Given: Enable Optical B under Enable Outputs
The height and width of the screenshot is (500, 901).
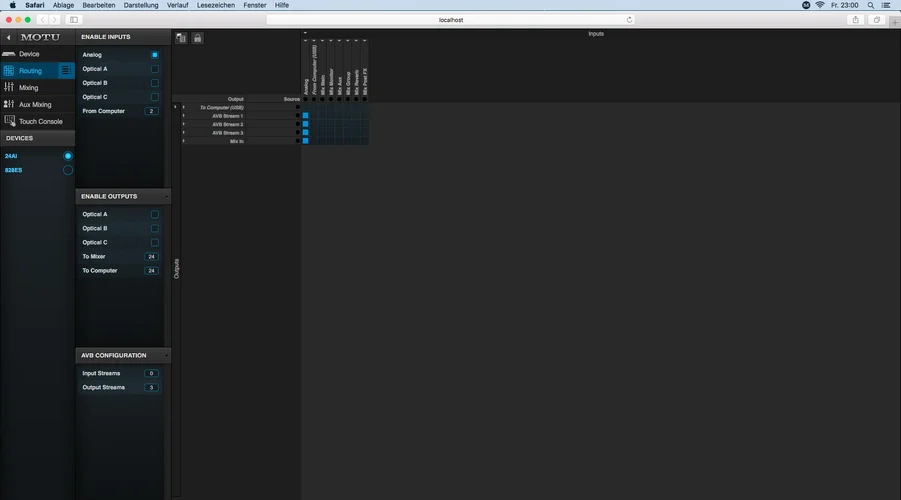Looking at the screenshot, I should pyautogui.click(x=155, y=228).
